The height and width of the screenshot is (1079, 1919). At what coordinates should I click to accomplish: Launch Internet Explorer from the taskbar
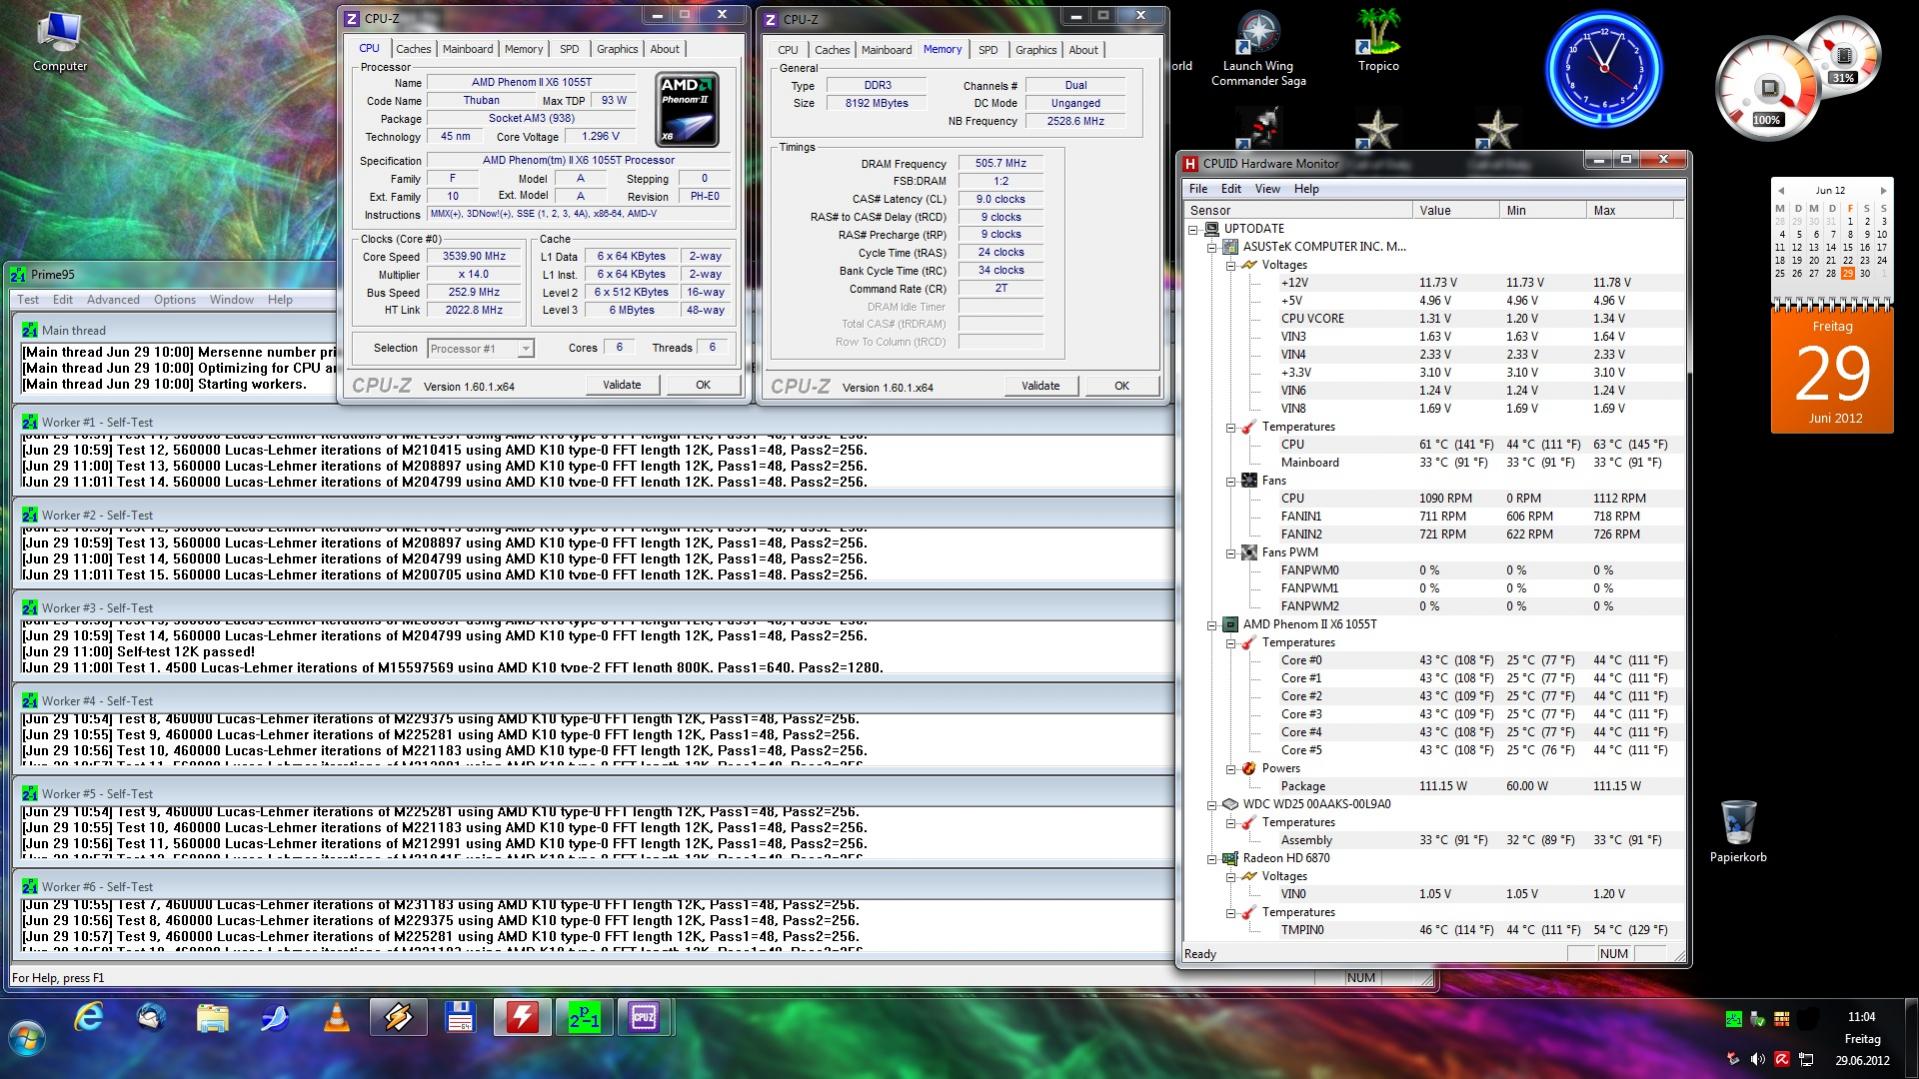[89, 1018]
